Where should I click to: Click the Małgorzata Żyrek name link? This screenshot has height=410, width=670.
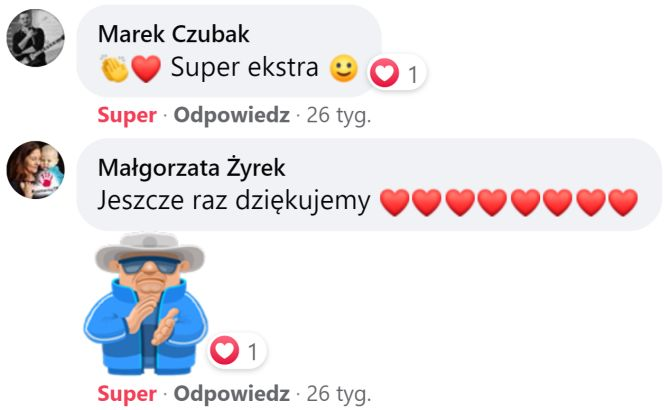pos(191,167)
